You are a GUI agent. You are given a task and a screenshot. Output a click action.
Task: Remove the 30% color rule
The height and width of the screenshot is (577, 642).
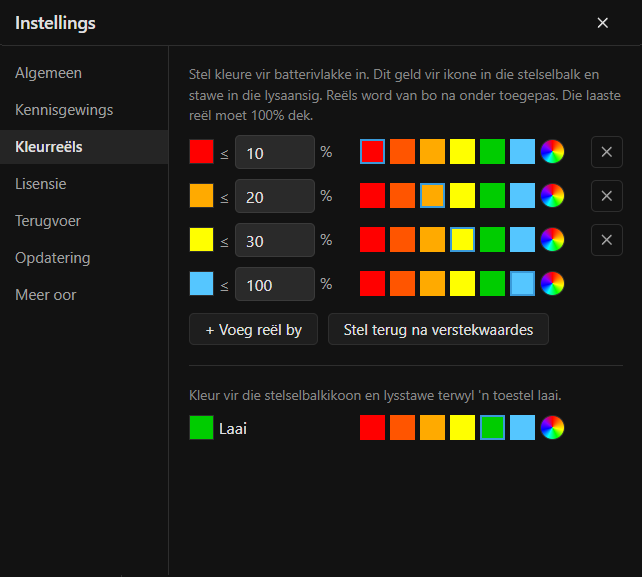coord(607,240)
